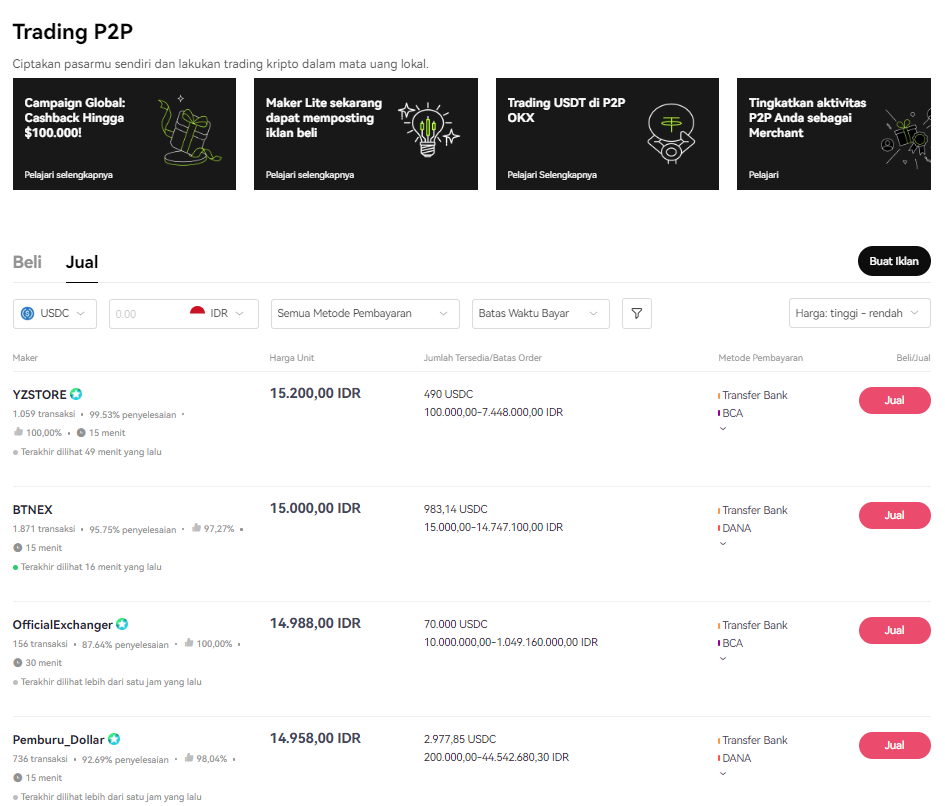Expand BTNEX payment methods chevron
This screenshot has height=806, width=945.
tap(723, 544)
